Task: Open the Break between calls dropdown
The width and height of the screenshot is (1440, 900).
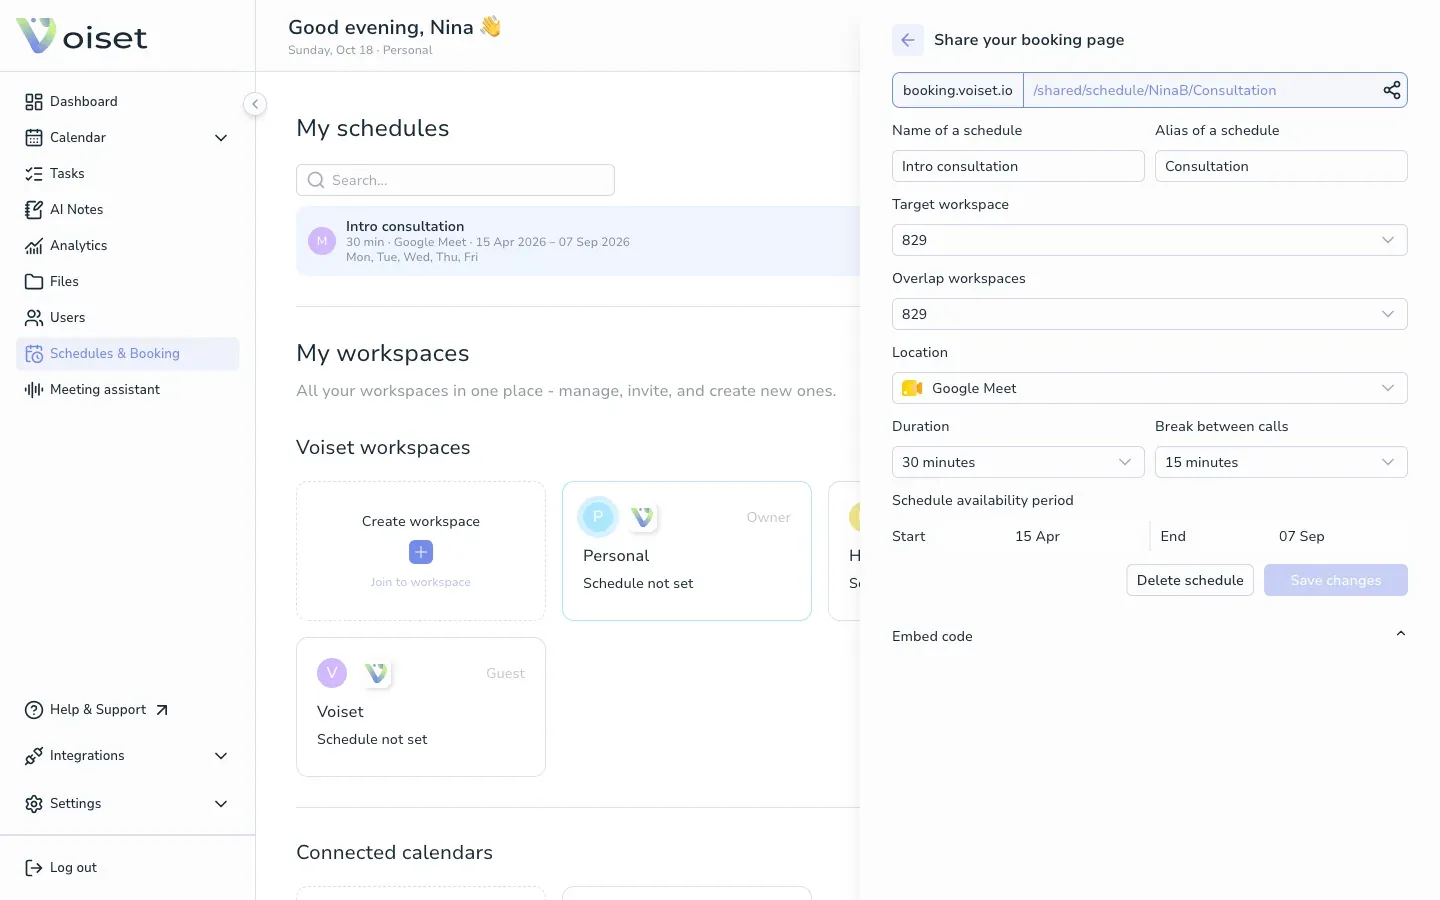Action: coord(1281,462)
